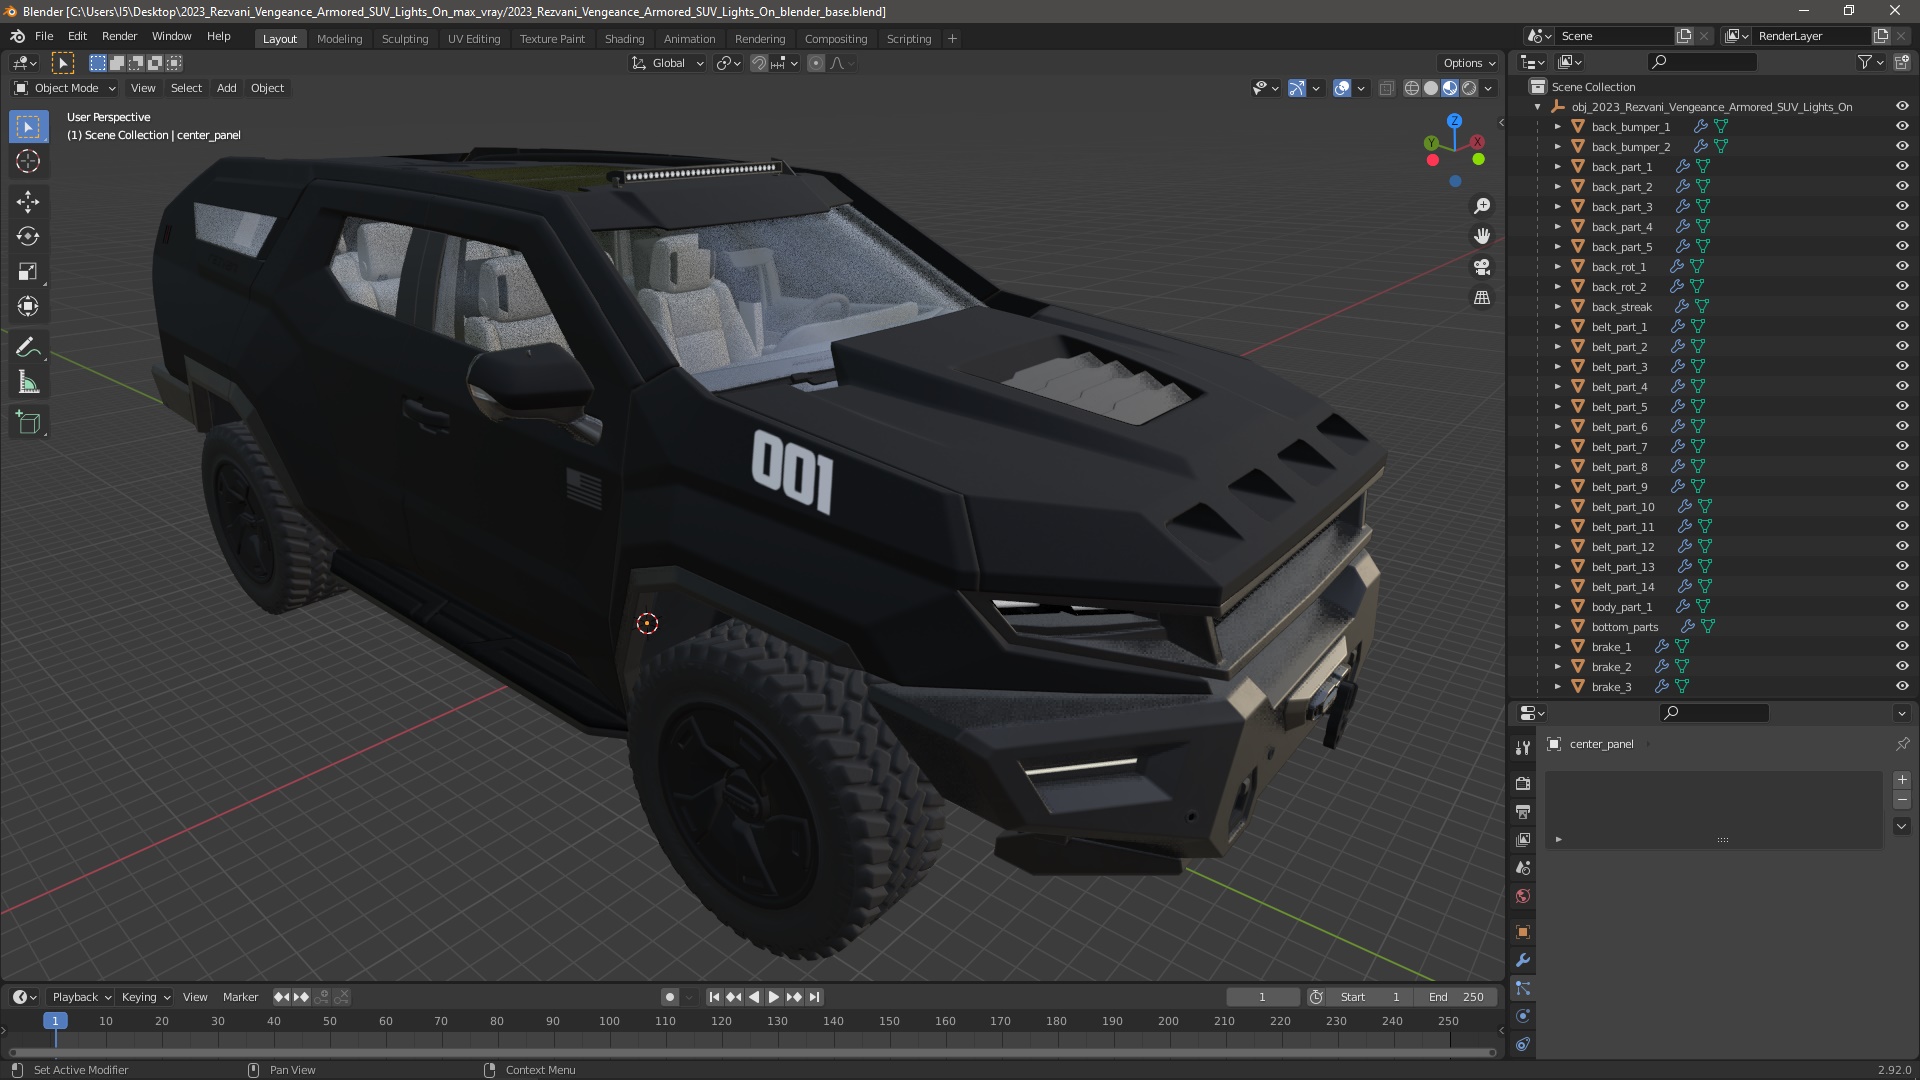
Task: Open the Tool properties tab
Action: pos(1523,747)
